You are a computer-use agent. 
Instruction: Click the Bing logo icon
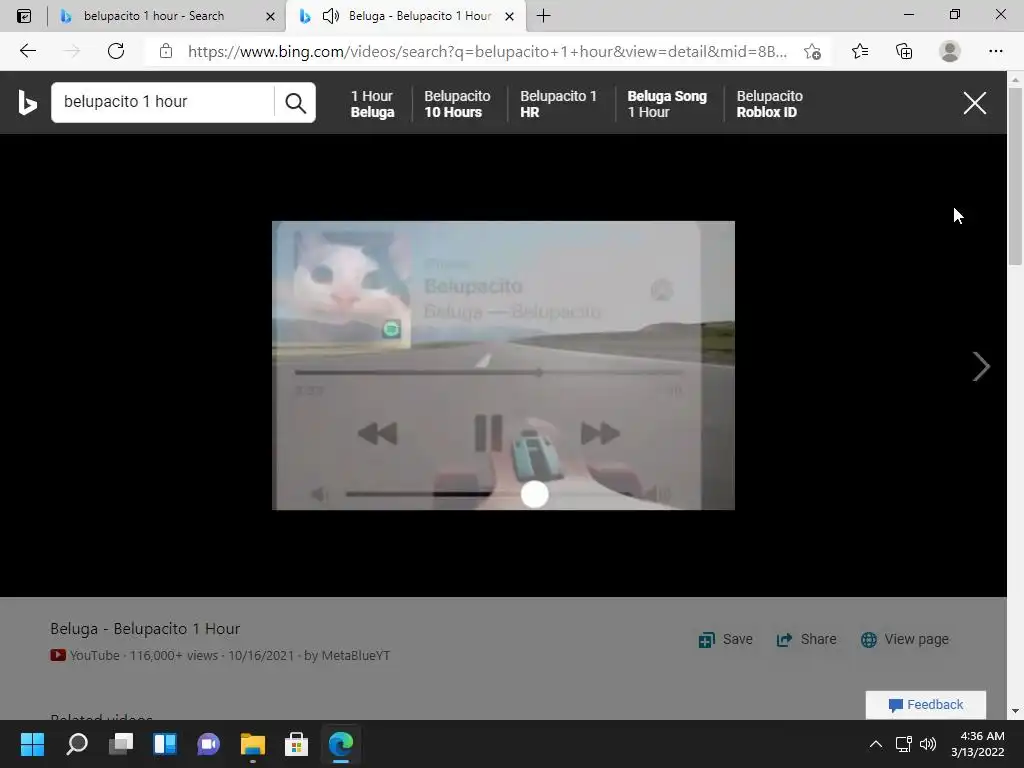point(27,103)
